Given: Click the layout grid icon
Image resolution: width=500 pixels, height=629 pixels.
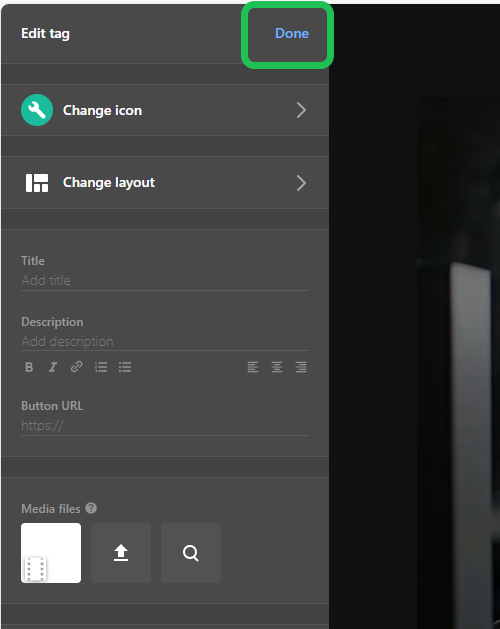Looking at the screenshot, I should [x=37, y=183].
